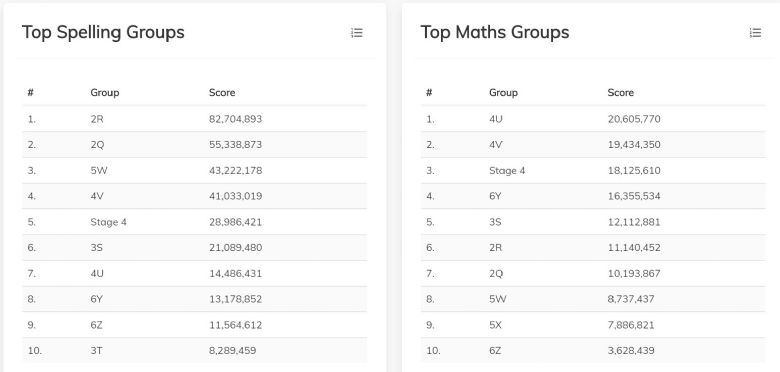Click the Score header in maths table
The image size is (780, 372).
click(x=620, y=93)
